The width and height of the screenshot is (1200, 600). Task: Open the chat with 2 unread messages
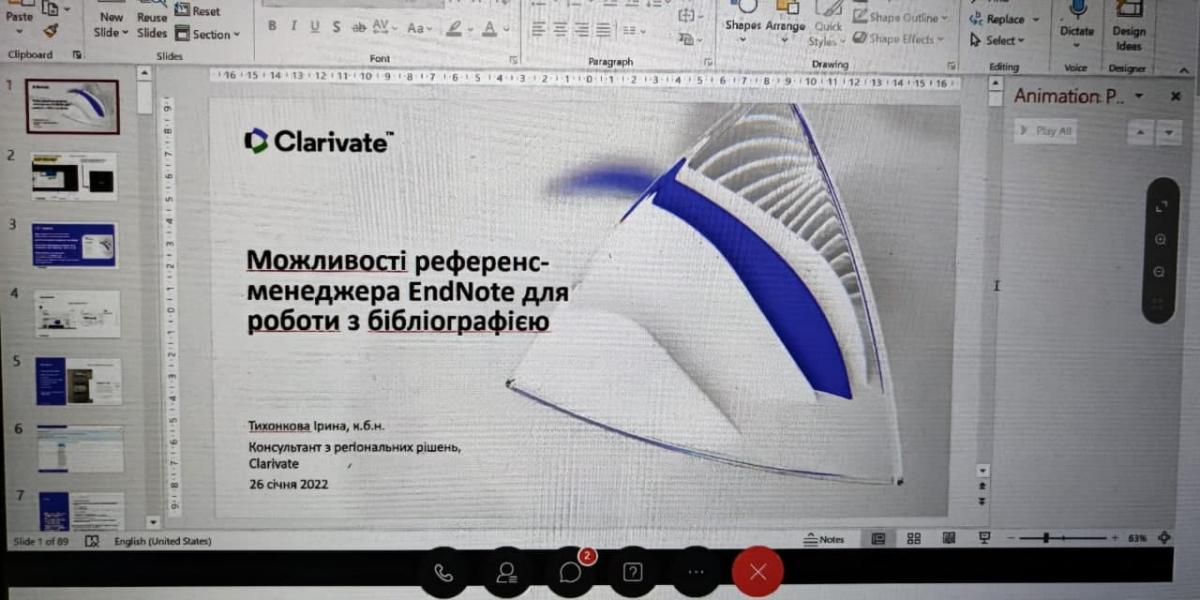(571, 572)
